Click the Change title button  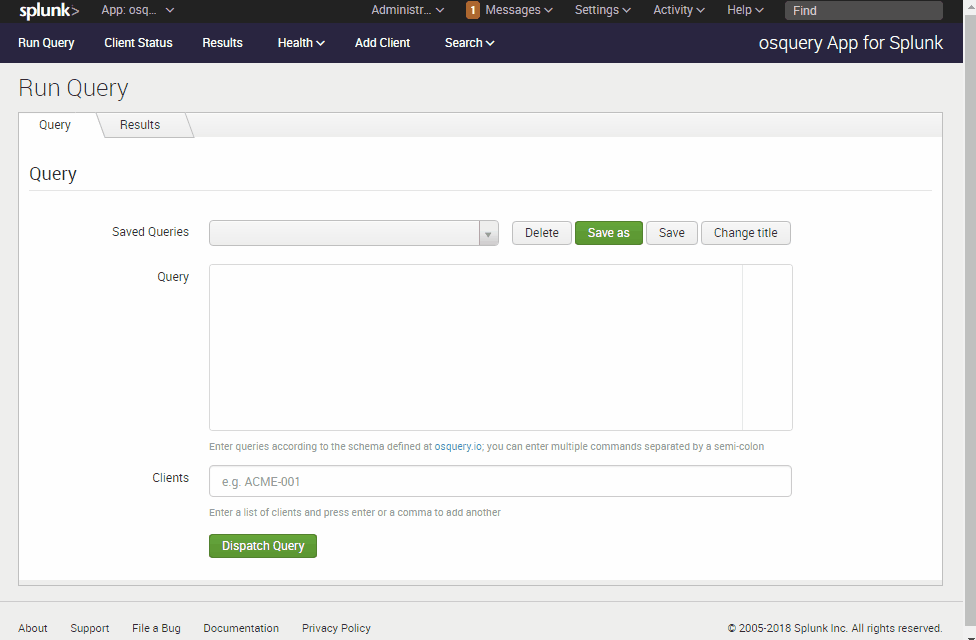746,233
